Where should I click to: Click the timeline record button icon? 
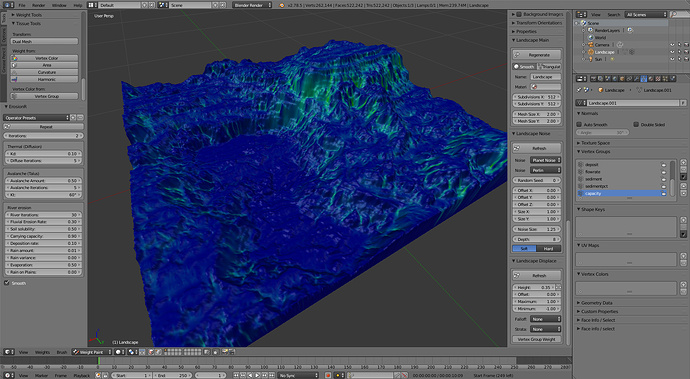[x=328, y=375]
